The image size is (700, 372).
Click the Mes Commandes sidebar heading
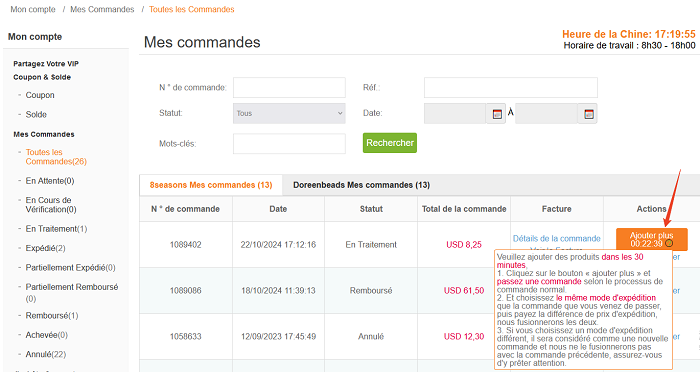pos(44,134)
